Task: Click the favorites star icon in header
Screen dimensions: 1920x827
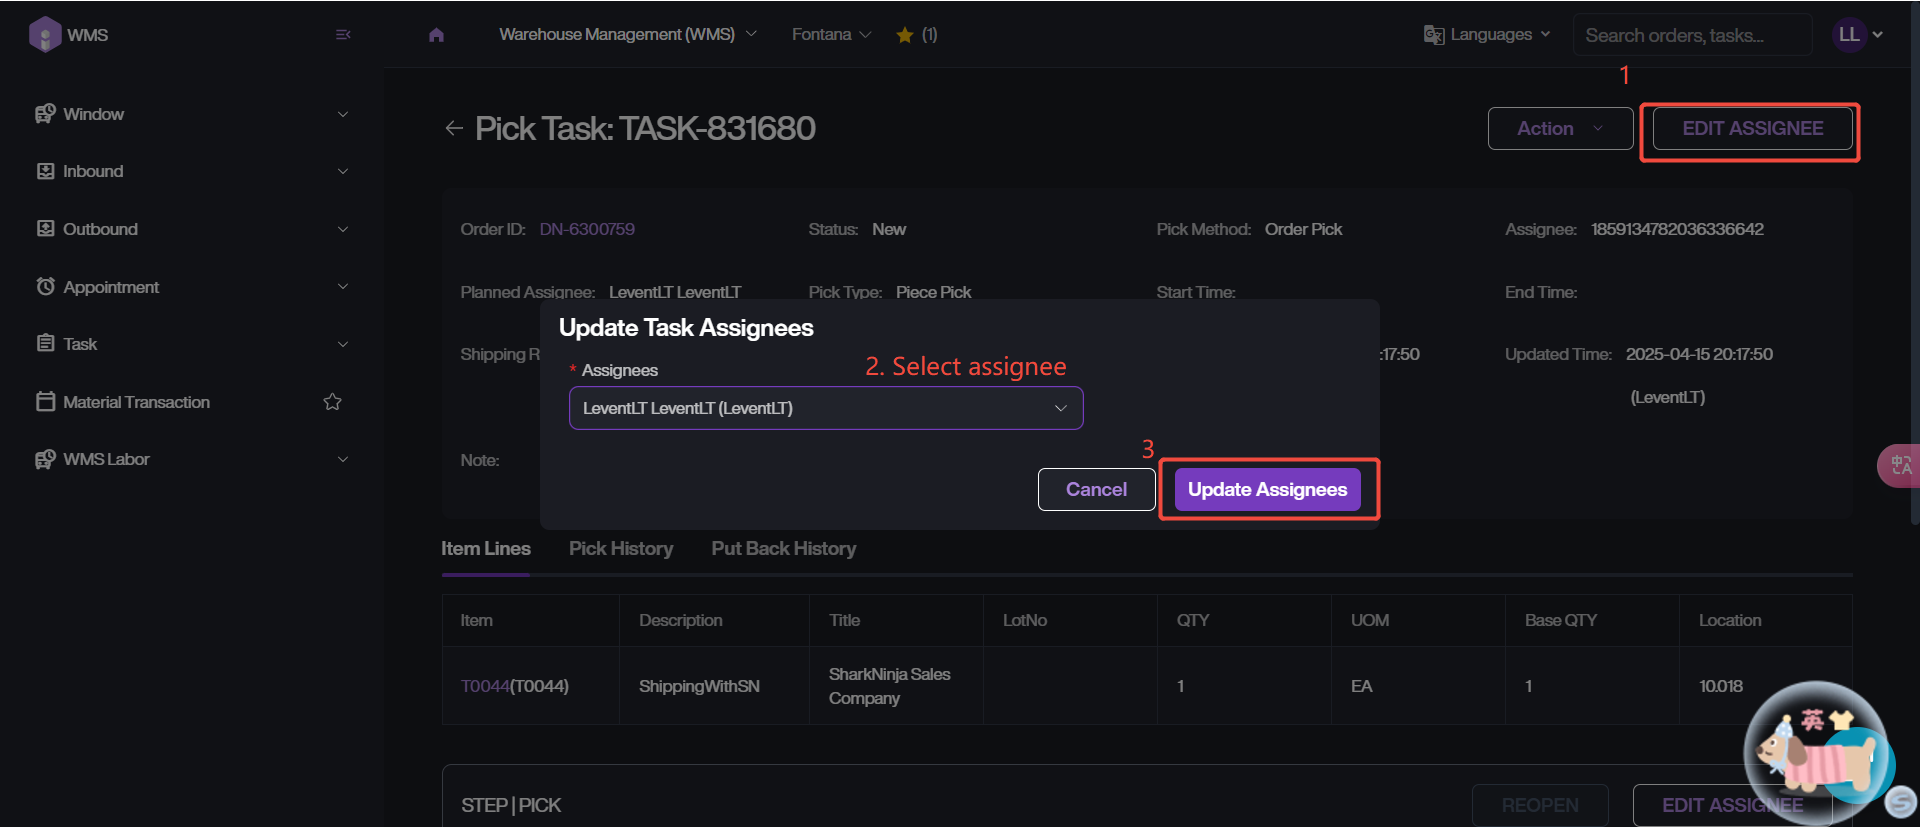Action: click(x=905, y=35)
